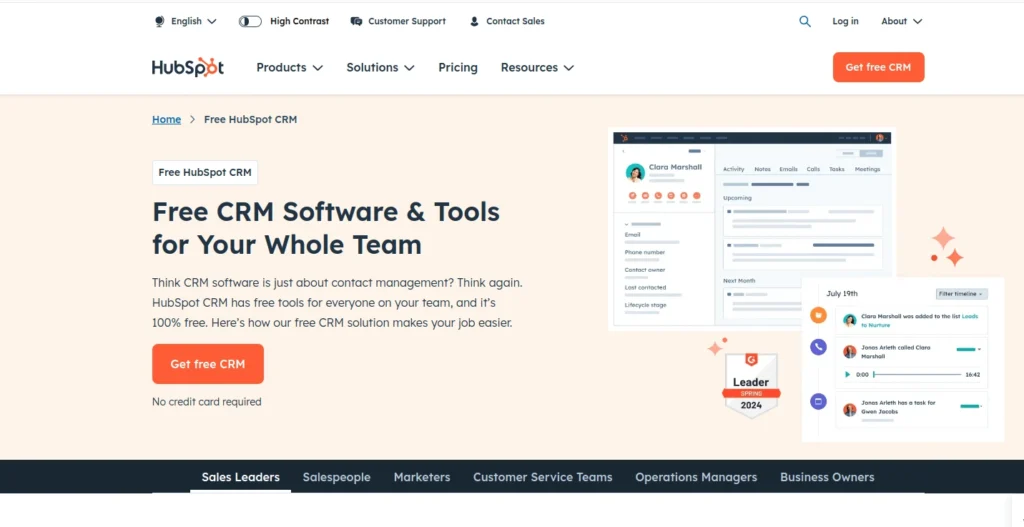
Task: Click the orange list activity icon
Action: 818,315
